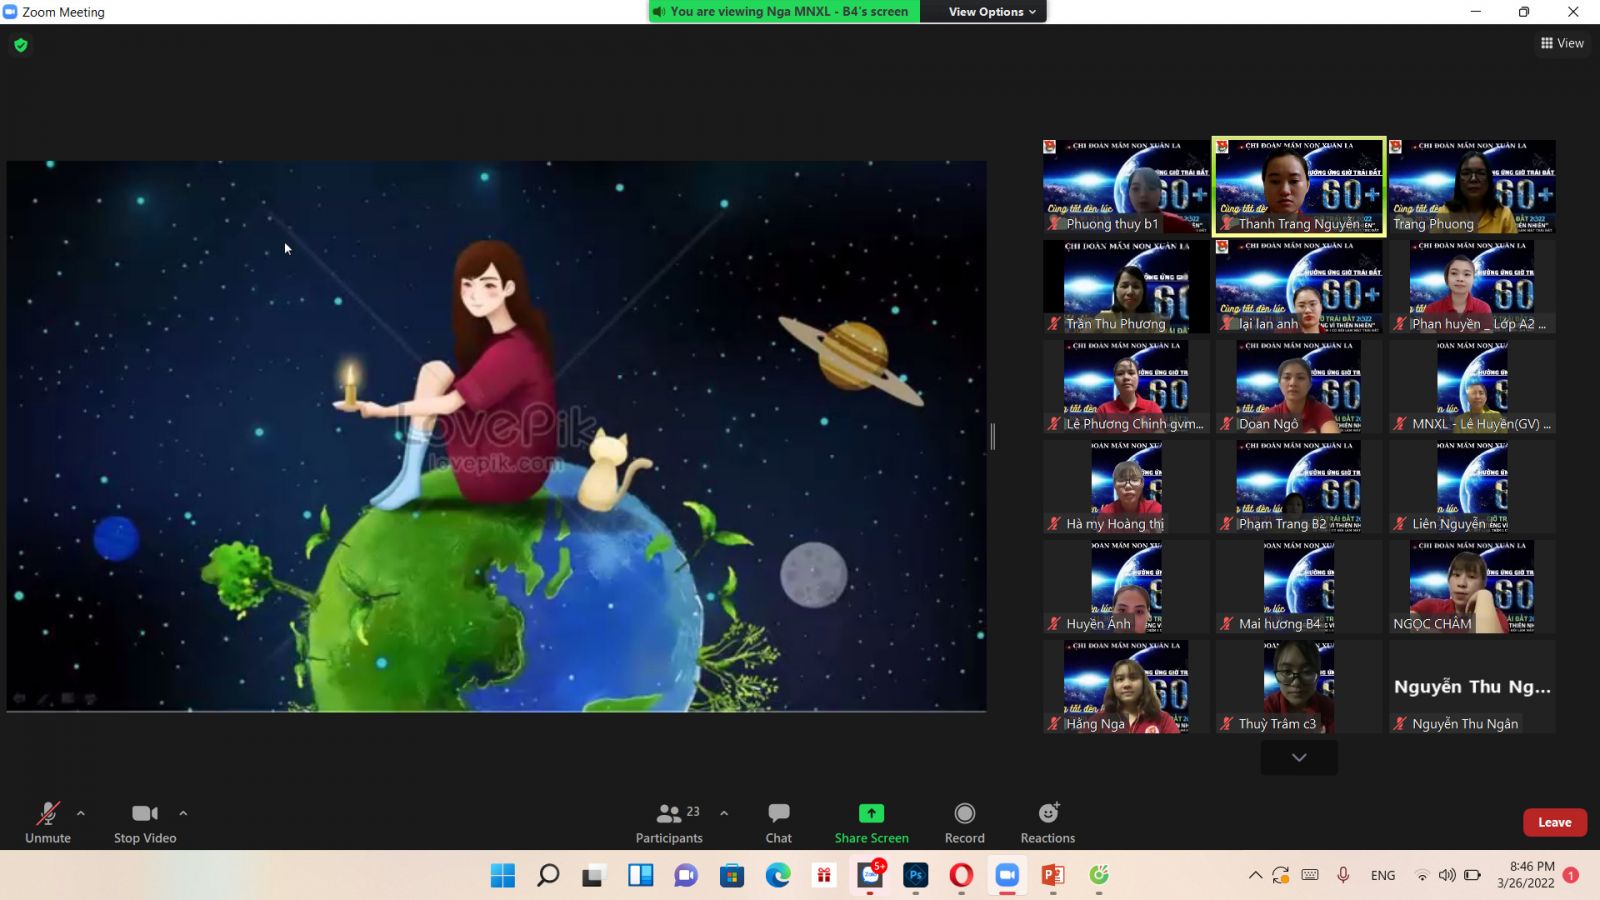The height and width of the screenshot is (900, 1600).
Task: Click the green Share Screen icon
Action: pos(871,814)
